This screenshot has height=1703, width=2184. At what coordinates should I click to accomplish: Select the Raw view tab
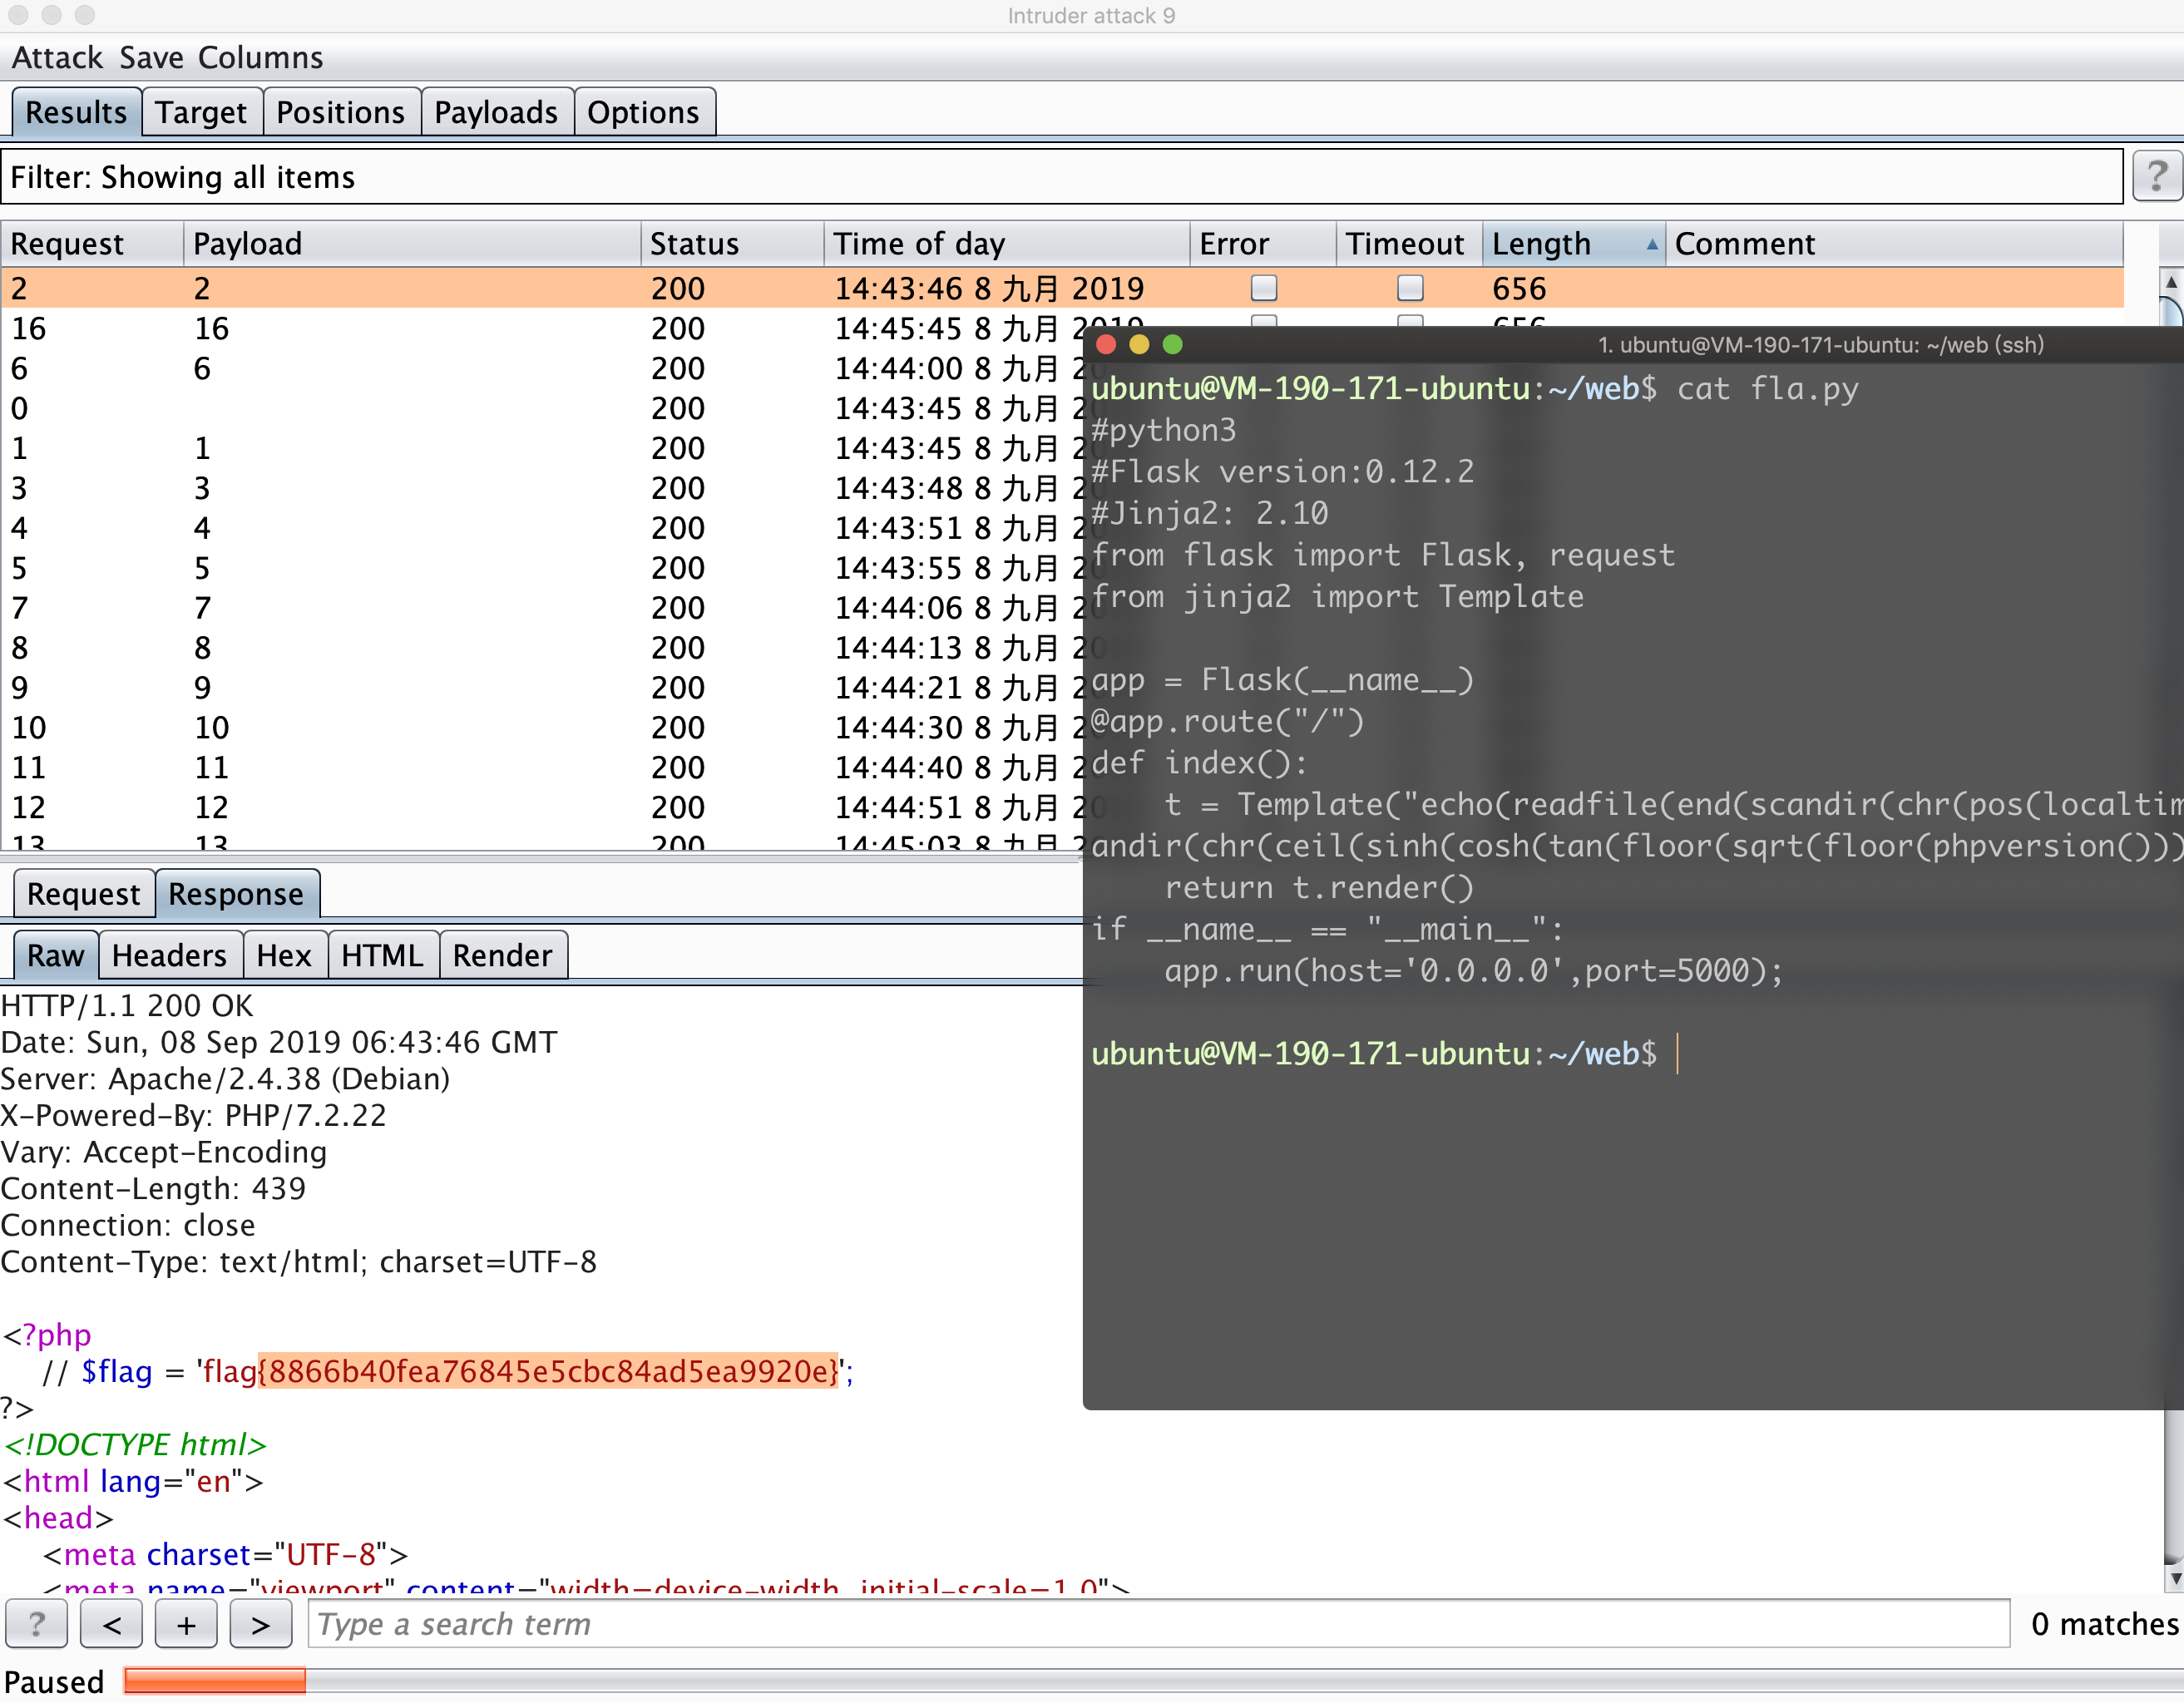coord(56,955)
